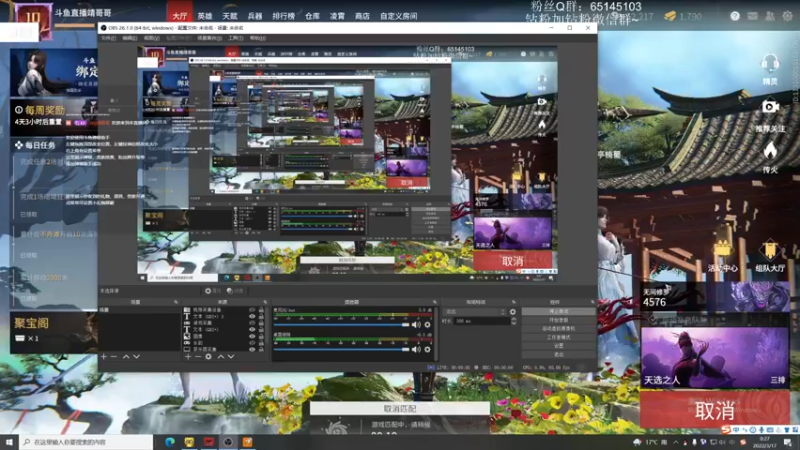Toggle visibility of second 文本 (GDI+) source
800x450 pixels.
[x=252, y=330]
